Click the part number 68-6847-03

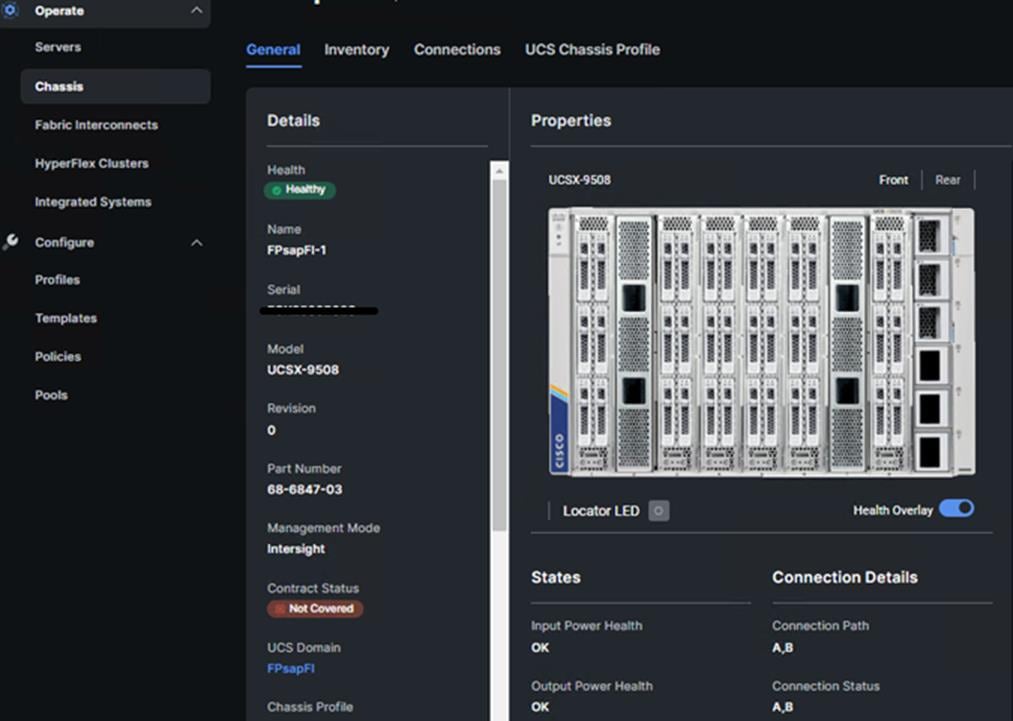[x=305, y=489]
